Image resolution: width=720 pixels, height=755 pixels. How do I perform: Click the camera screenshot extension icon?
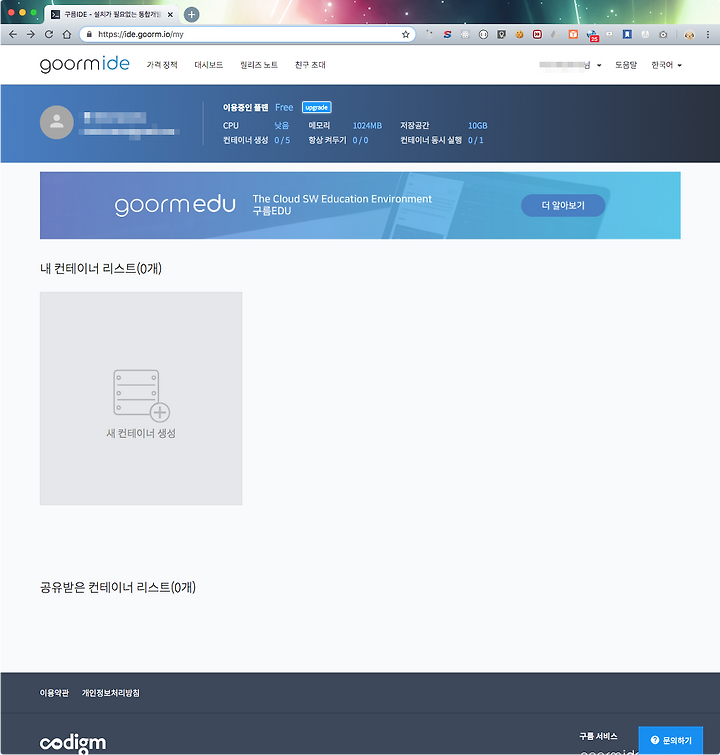[x=663, y=34]
